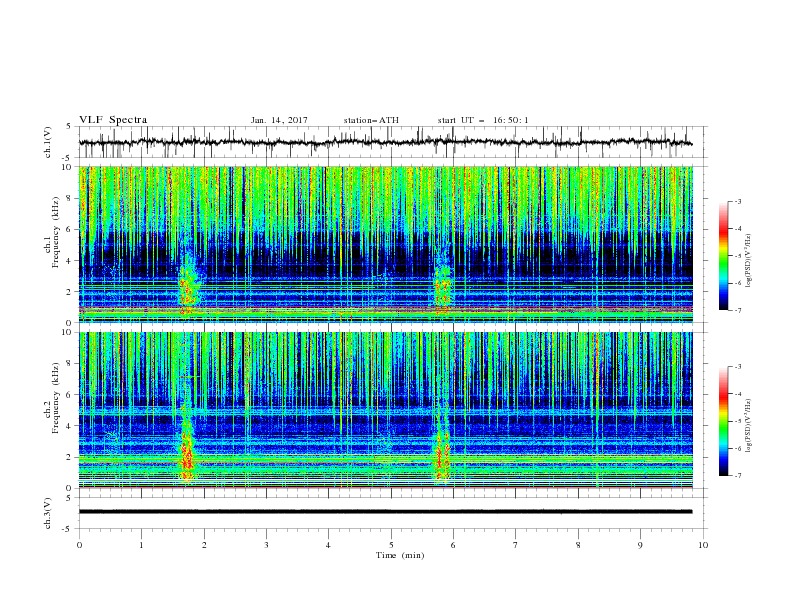Image resolution: width=792 pixels, height=612 pixels.
Task: Click the time axis tick label "1"
Action: (141, 545)
